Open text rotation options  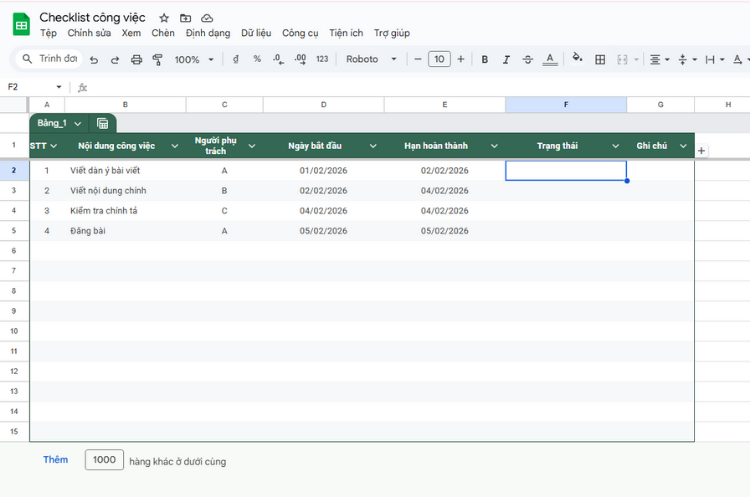(740, 59)
